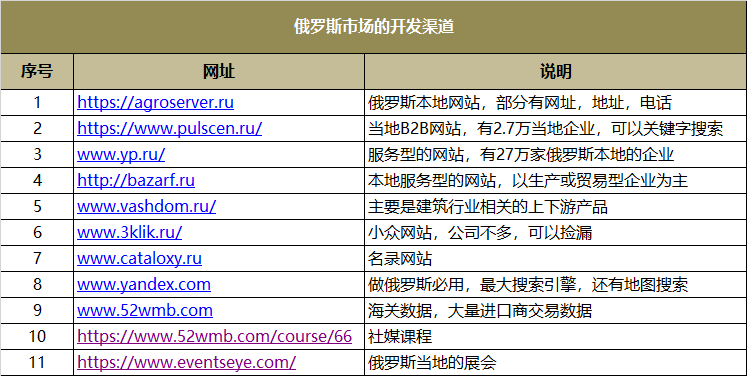Select the title cell 俄罗斯市场的开发渠道
The image size is (747, 376).
point(374,27)
